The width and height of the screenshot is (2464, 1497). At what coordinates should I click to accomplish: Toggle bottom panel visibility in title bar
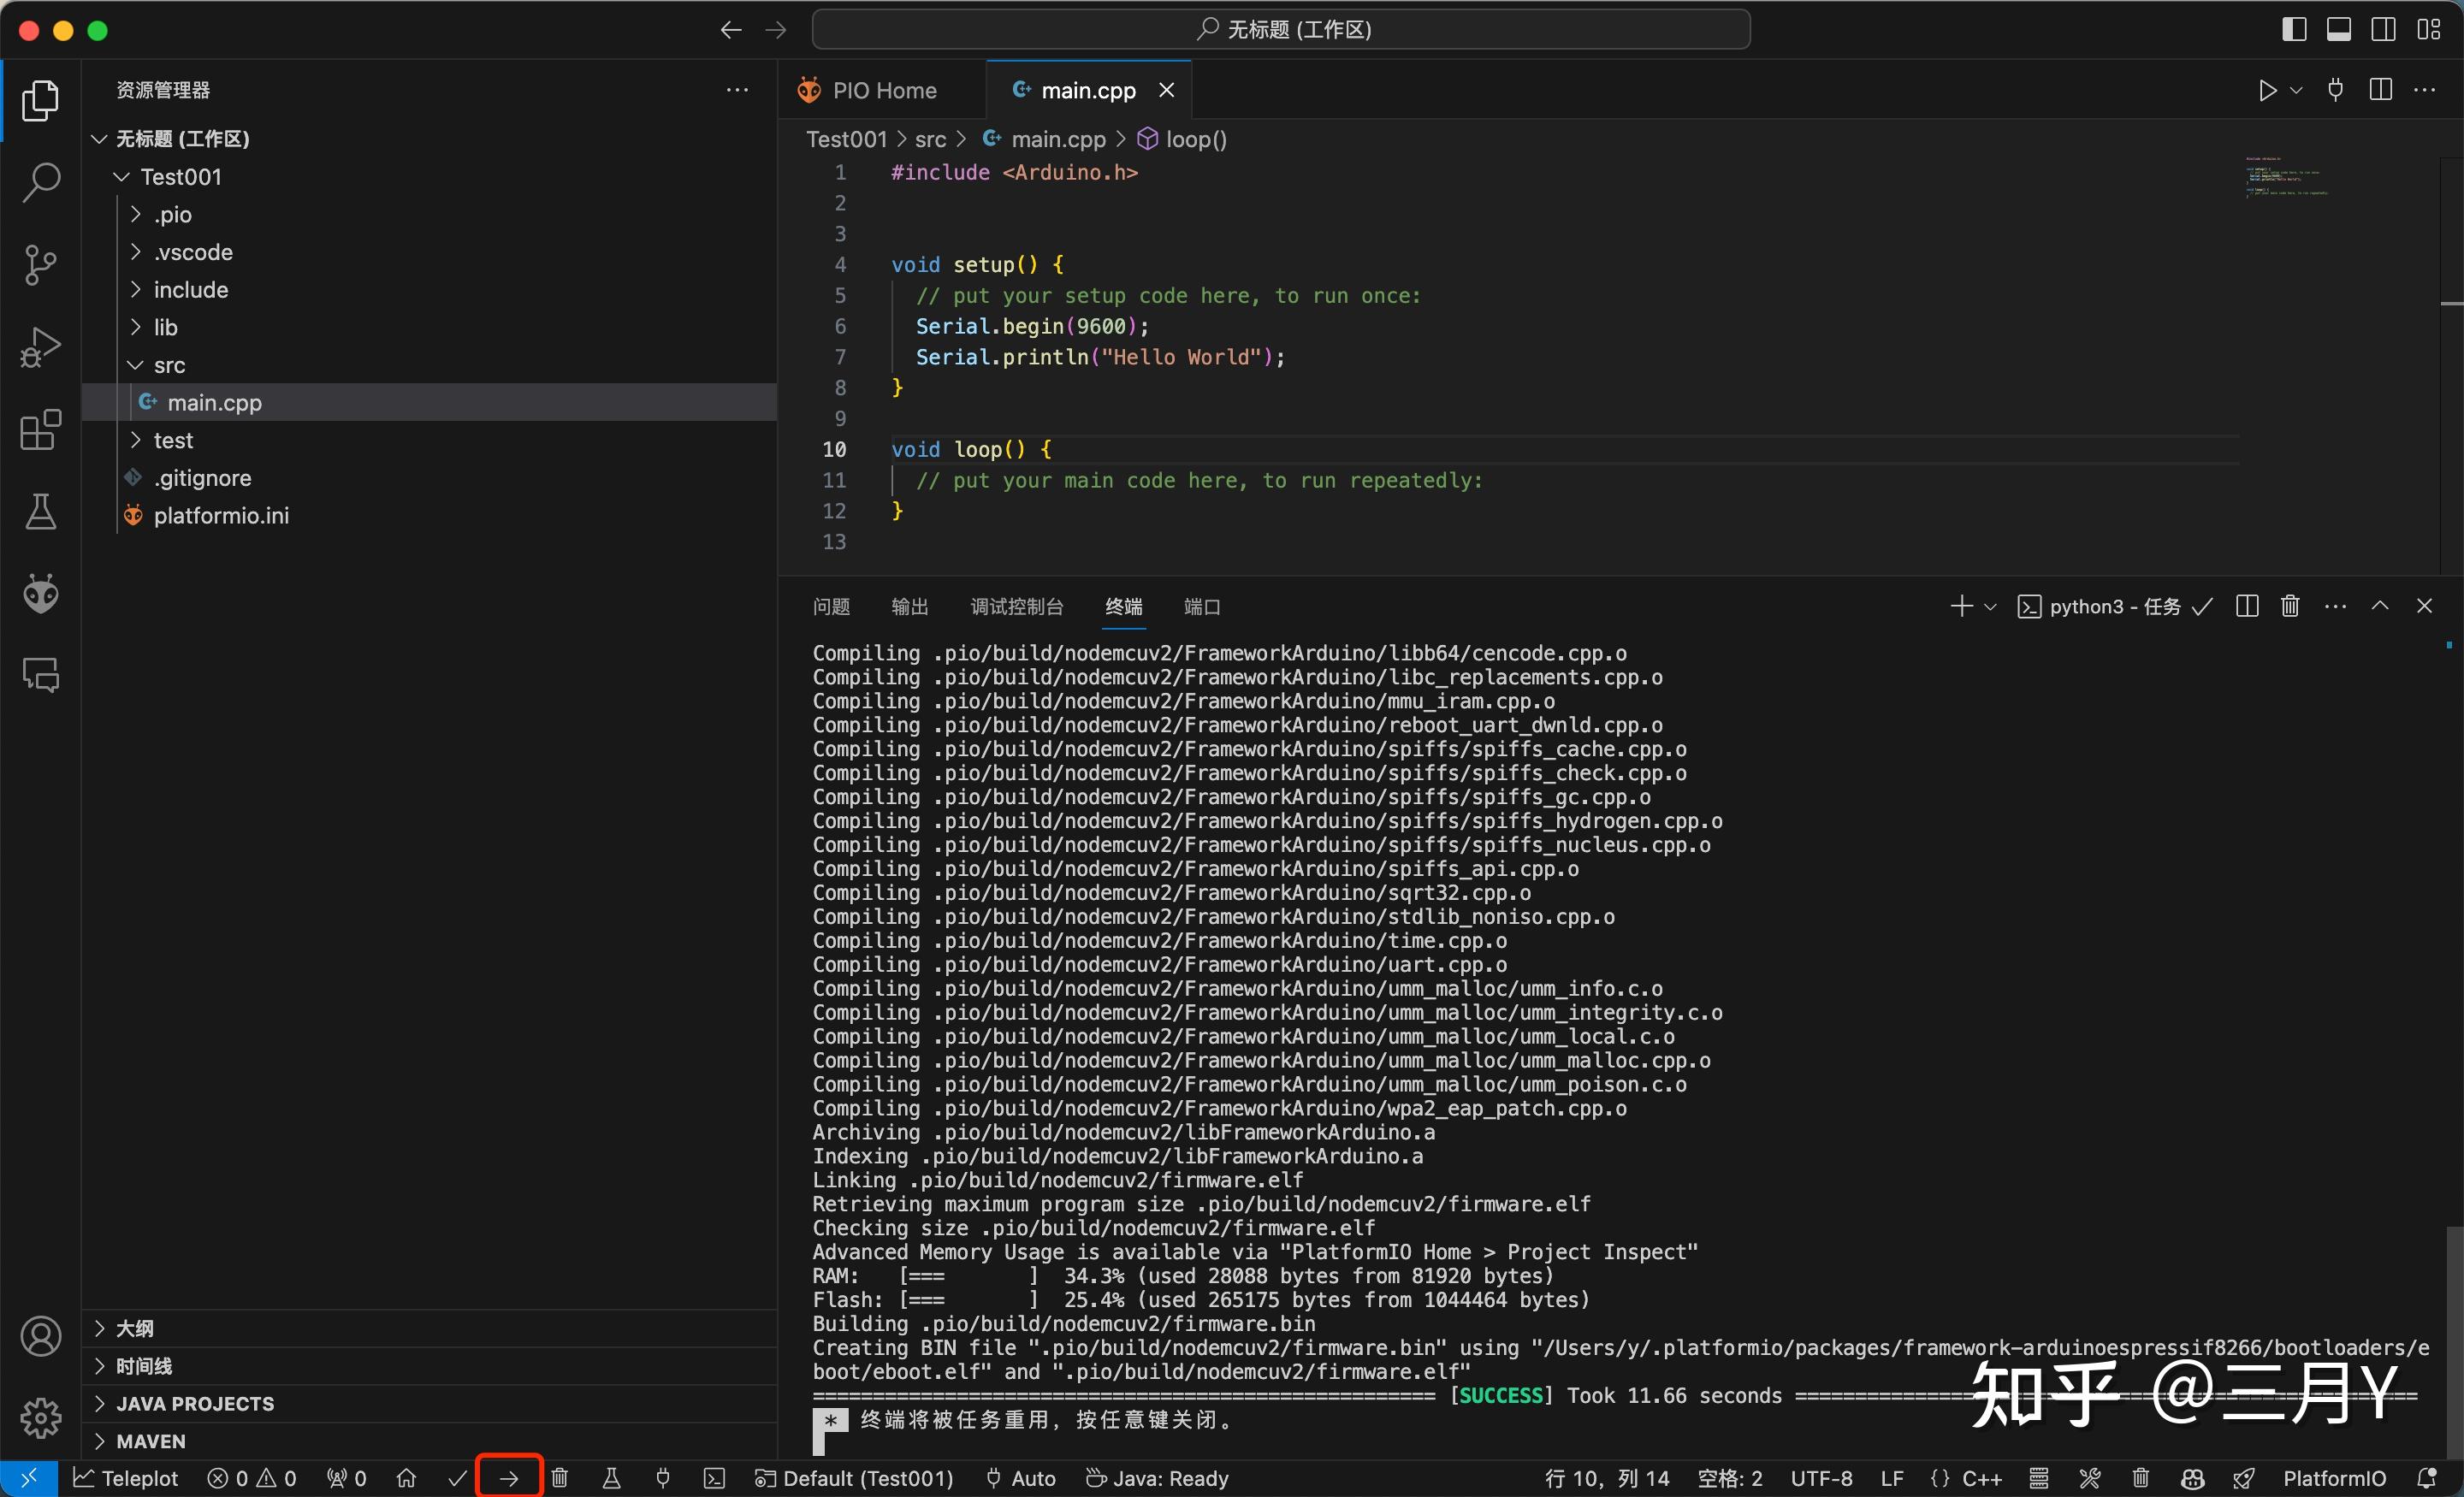[2338, 30]
